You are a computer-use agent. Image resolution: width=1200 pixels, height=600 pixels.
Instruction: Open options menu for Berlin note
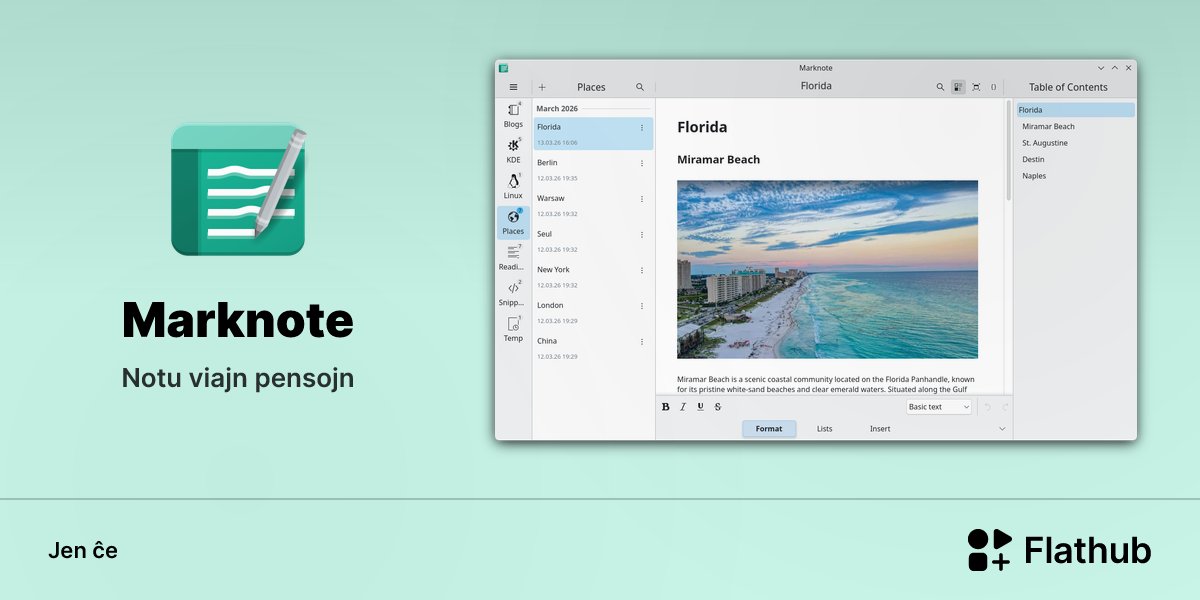pos(642,163)
